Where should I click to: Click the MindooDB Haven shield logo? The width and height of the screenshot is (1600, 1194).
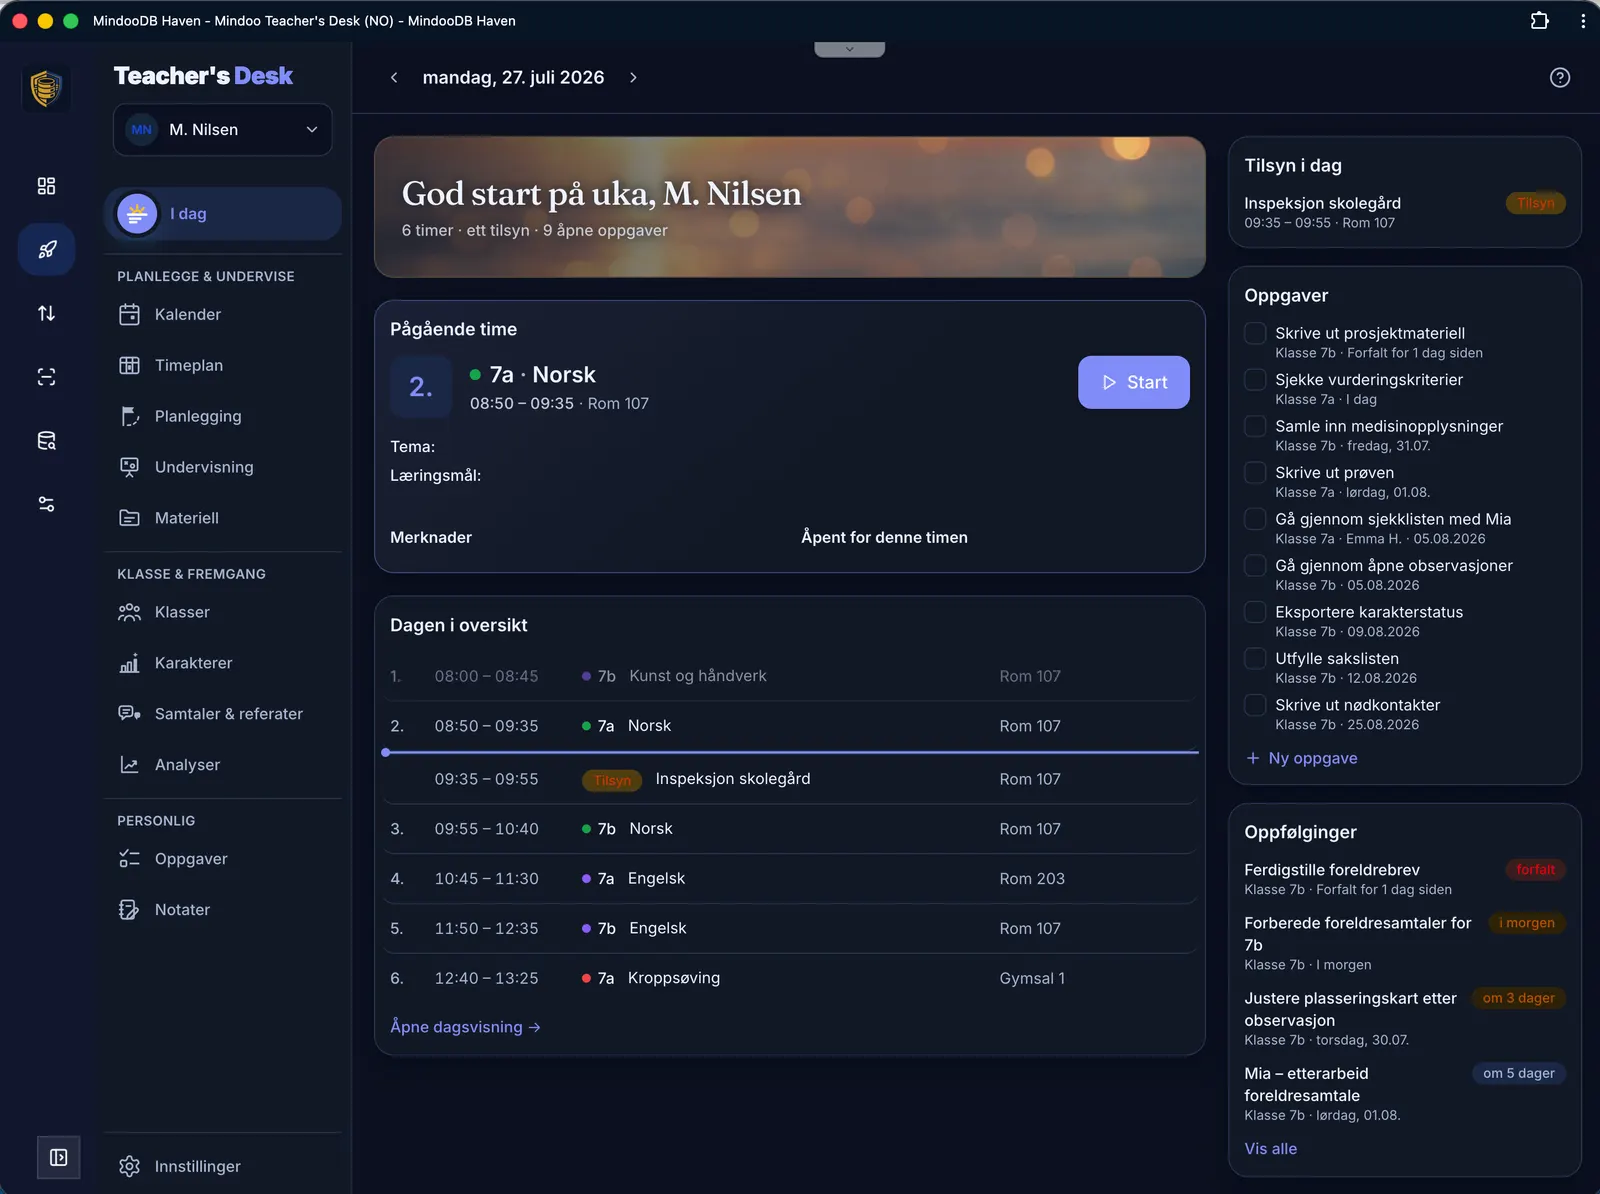point(45,88)
